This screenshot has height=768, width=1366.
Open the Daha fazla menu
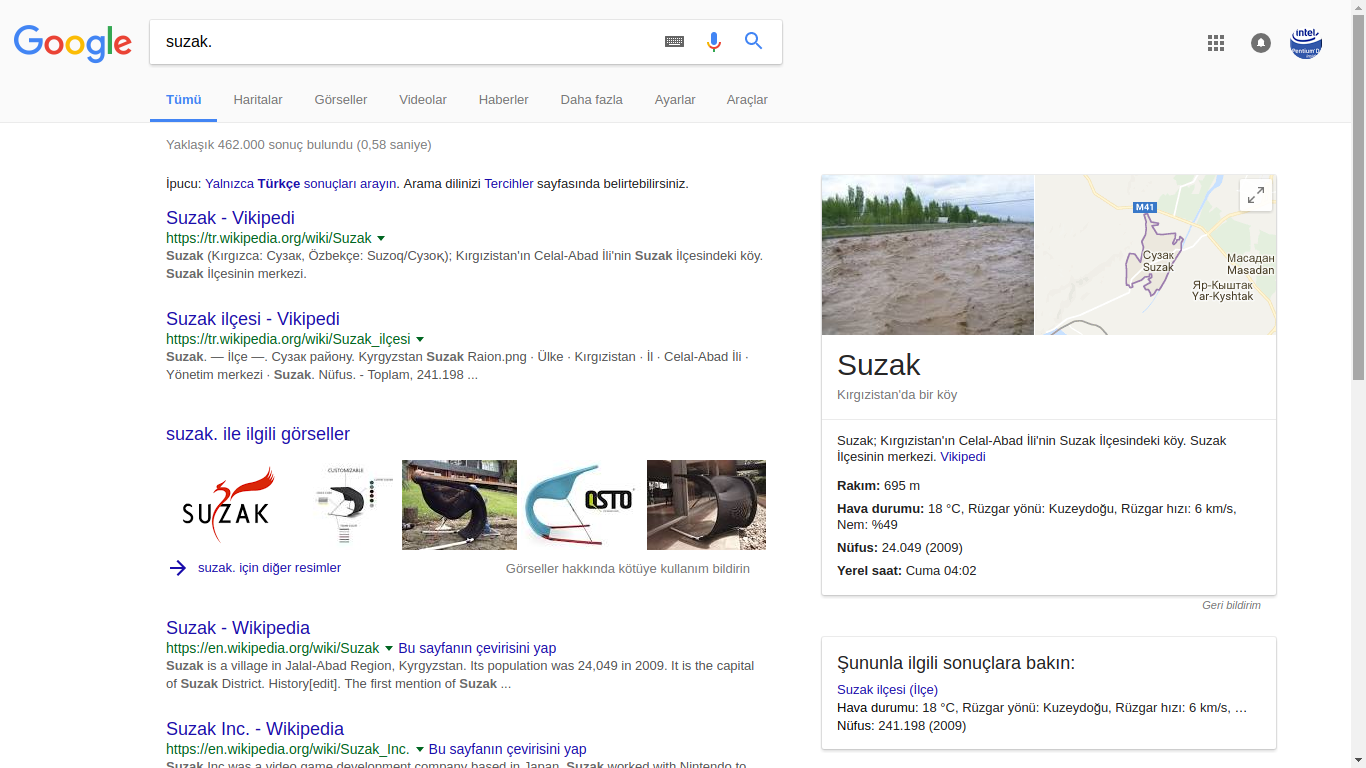(592, 100)
